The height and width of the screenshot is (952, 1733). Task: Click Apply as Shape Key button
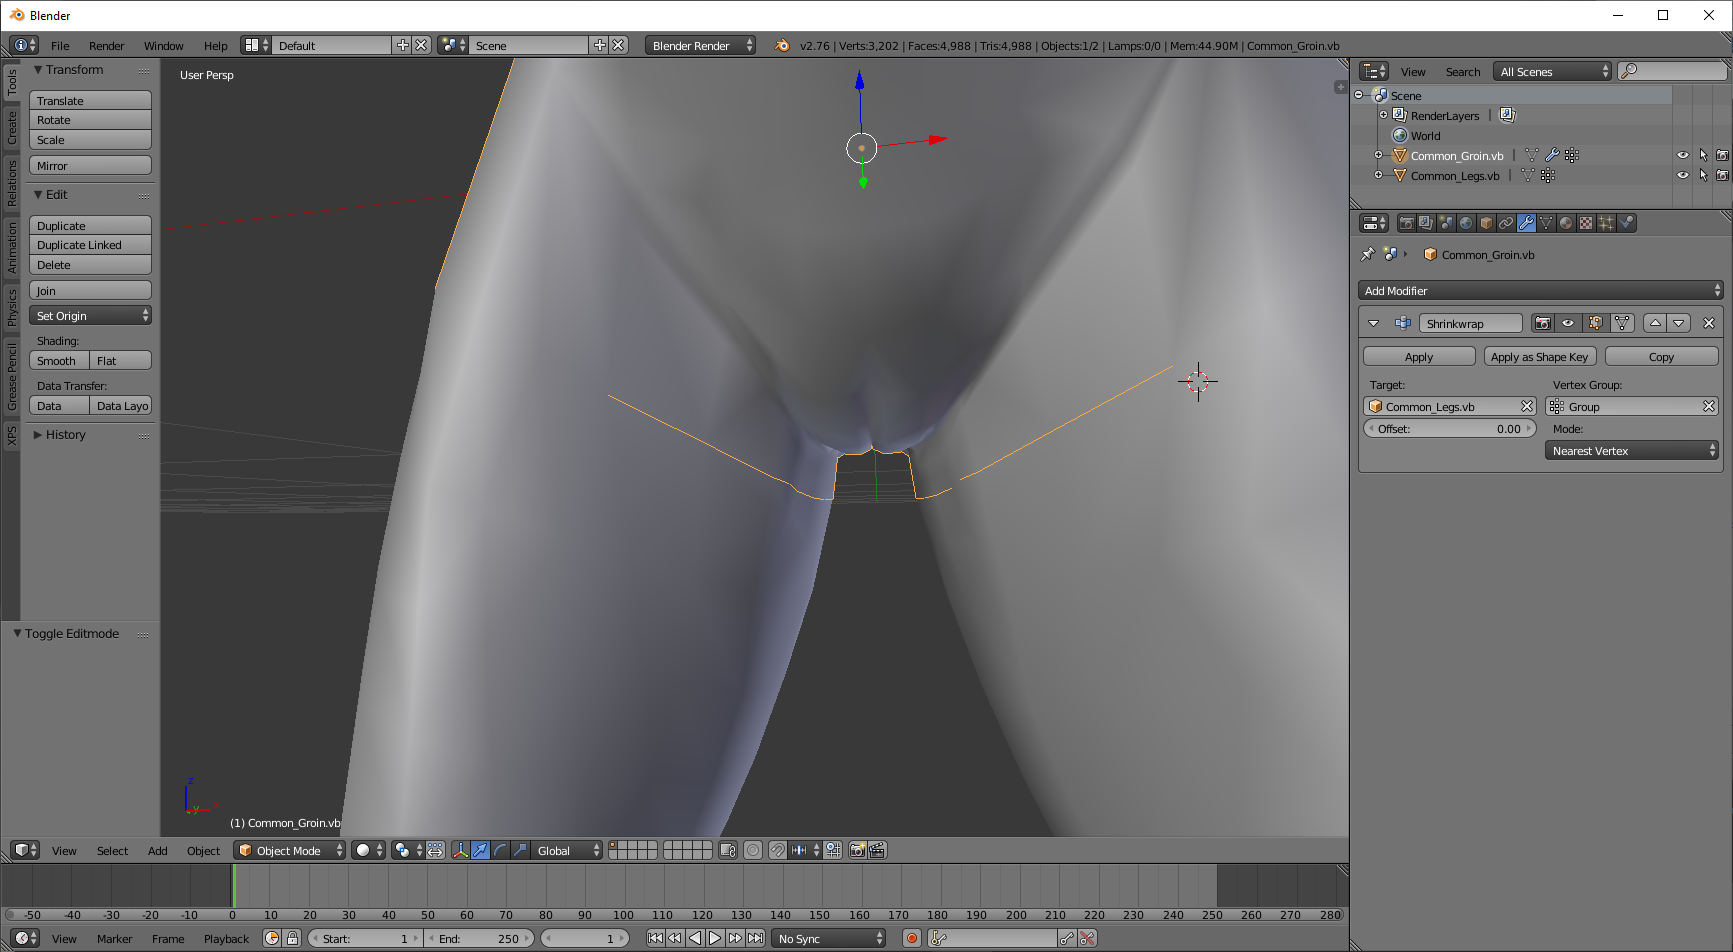click(x=1540, y=356)
